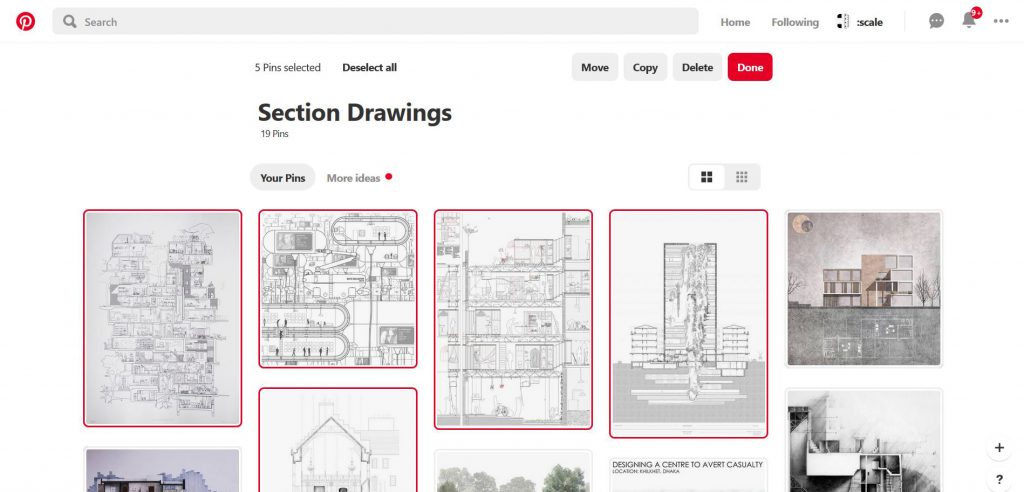Open the question mark help button
The image size is (1024, 492).
(x=999, y=480)
